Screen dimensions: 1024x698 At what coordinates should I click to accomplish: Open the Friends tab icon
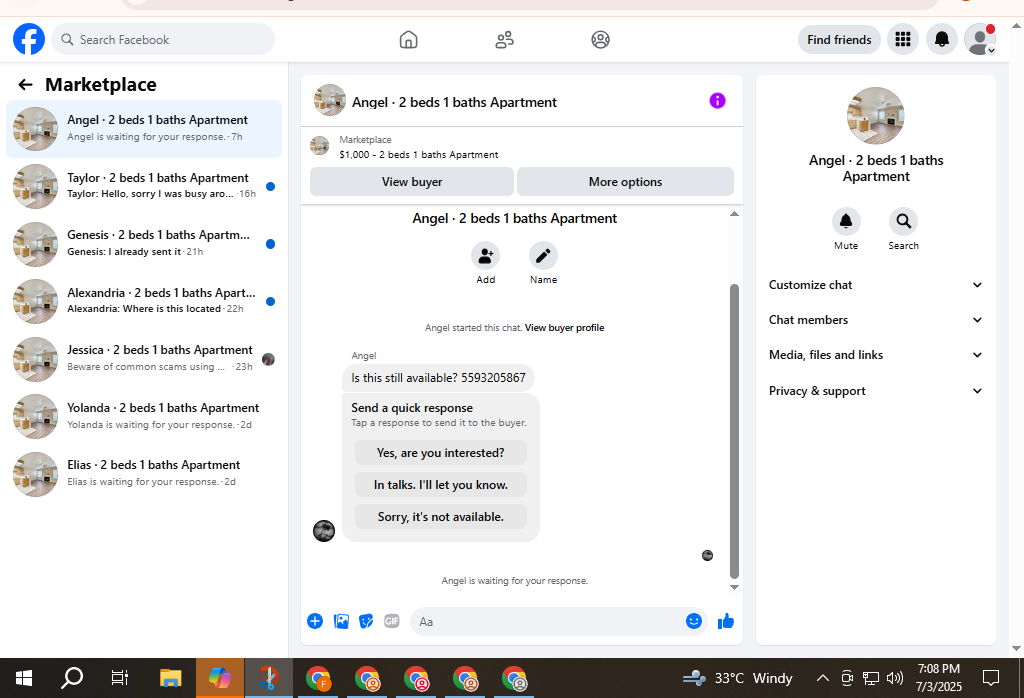[504, 40]
